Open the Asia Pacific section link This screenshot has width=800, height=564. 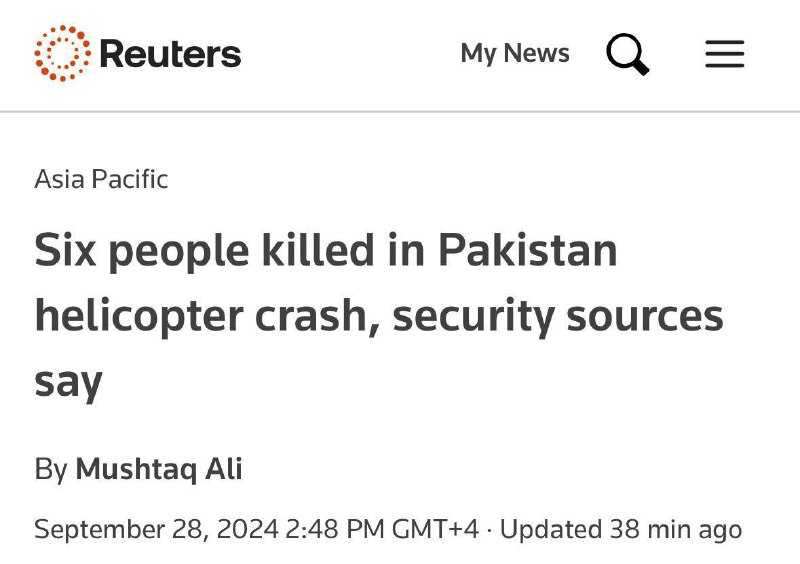101,179
